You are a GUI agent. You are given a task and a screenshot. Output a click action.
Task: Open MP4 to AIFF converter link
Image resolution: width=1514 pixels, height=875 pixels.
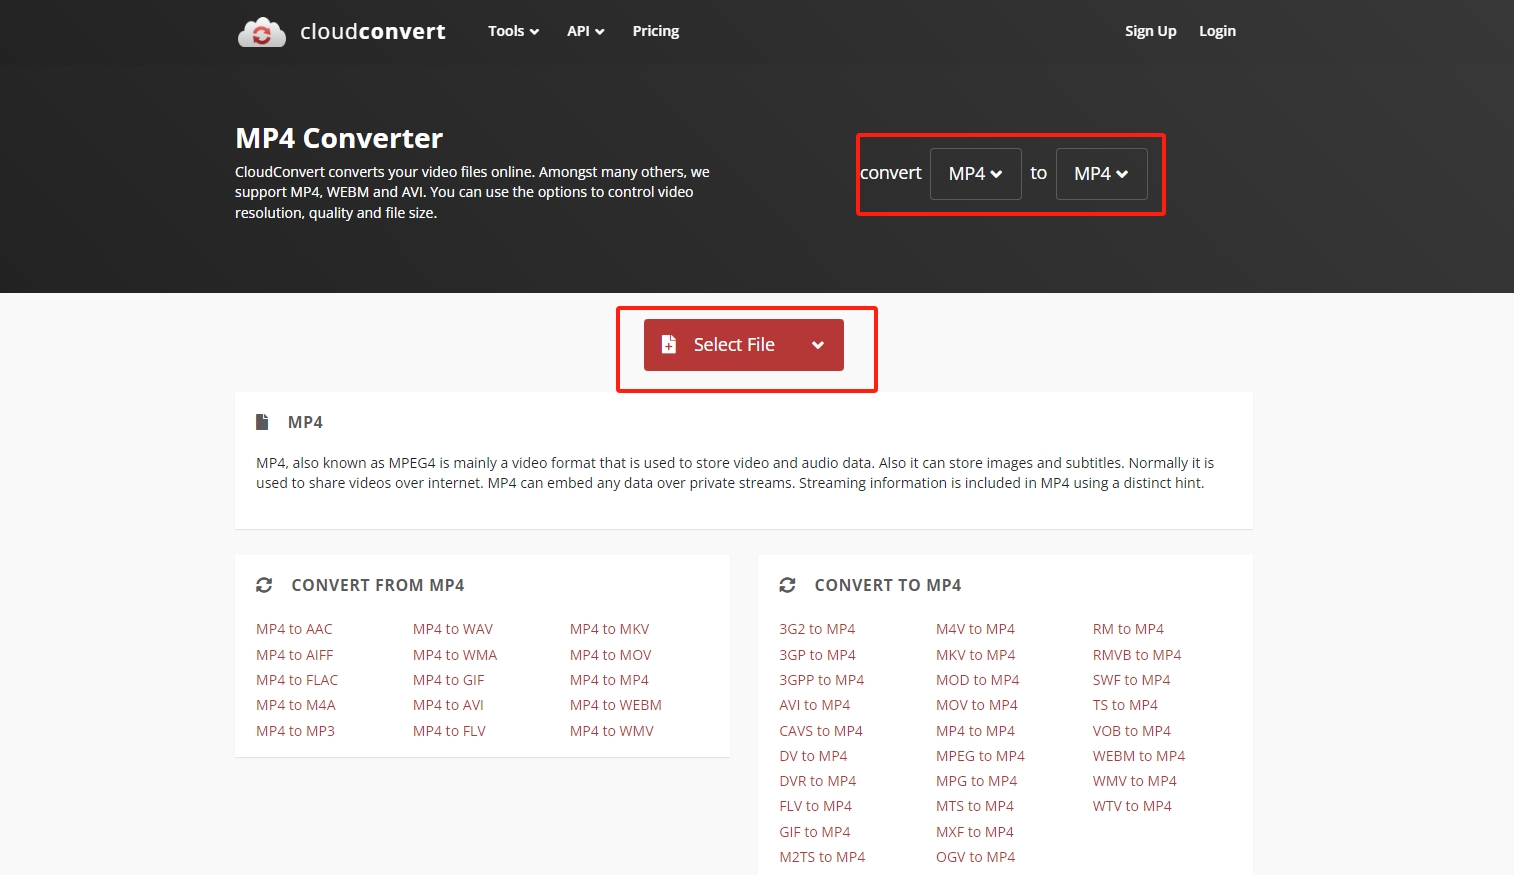[294, 655]
